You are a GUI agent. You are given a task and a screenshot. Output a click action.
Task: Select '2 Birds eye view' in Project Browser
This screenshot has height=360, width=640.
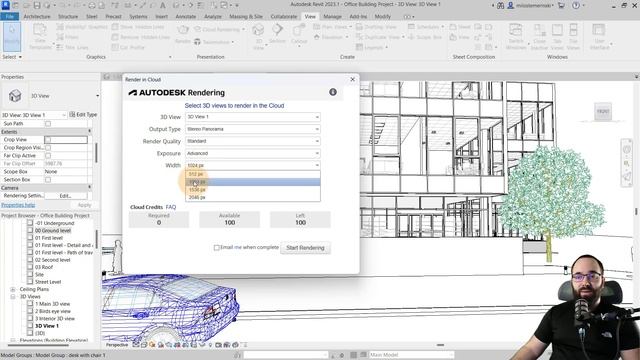[x=53, y=311]
